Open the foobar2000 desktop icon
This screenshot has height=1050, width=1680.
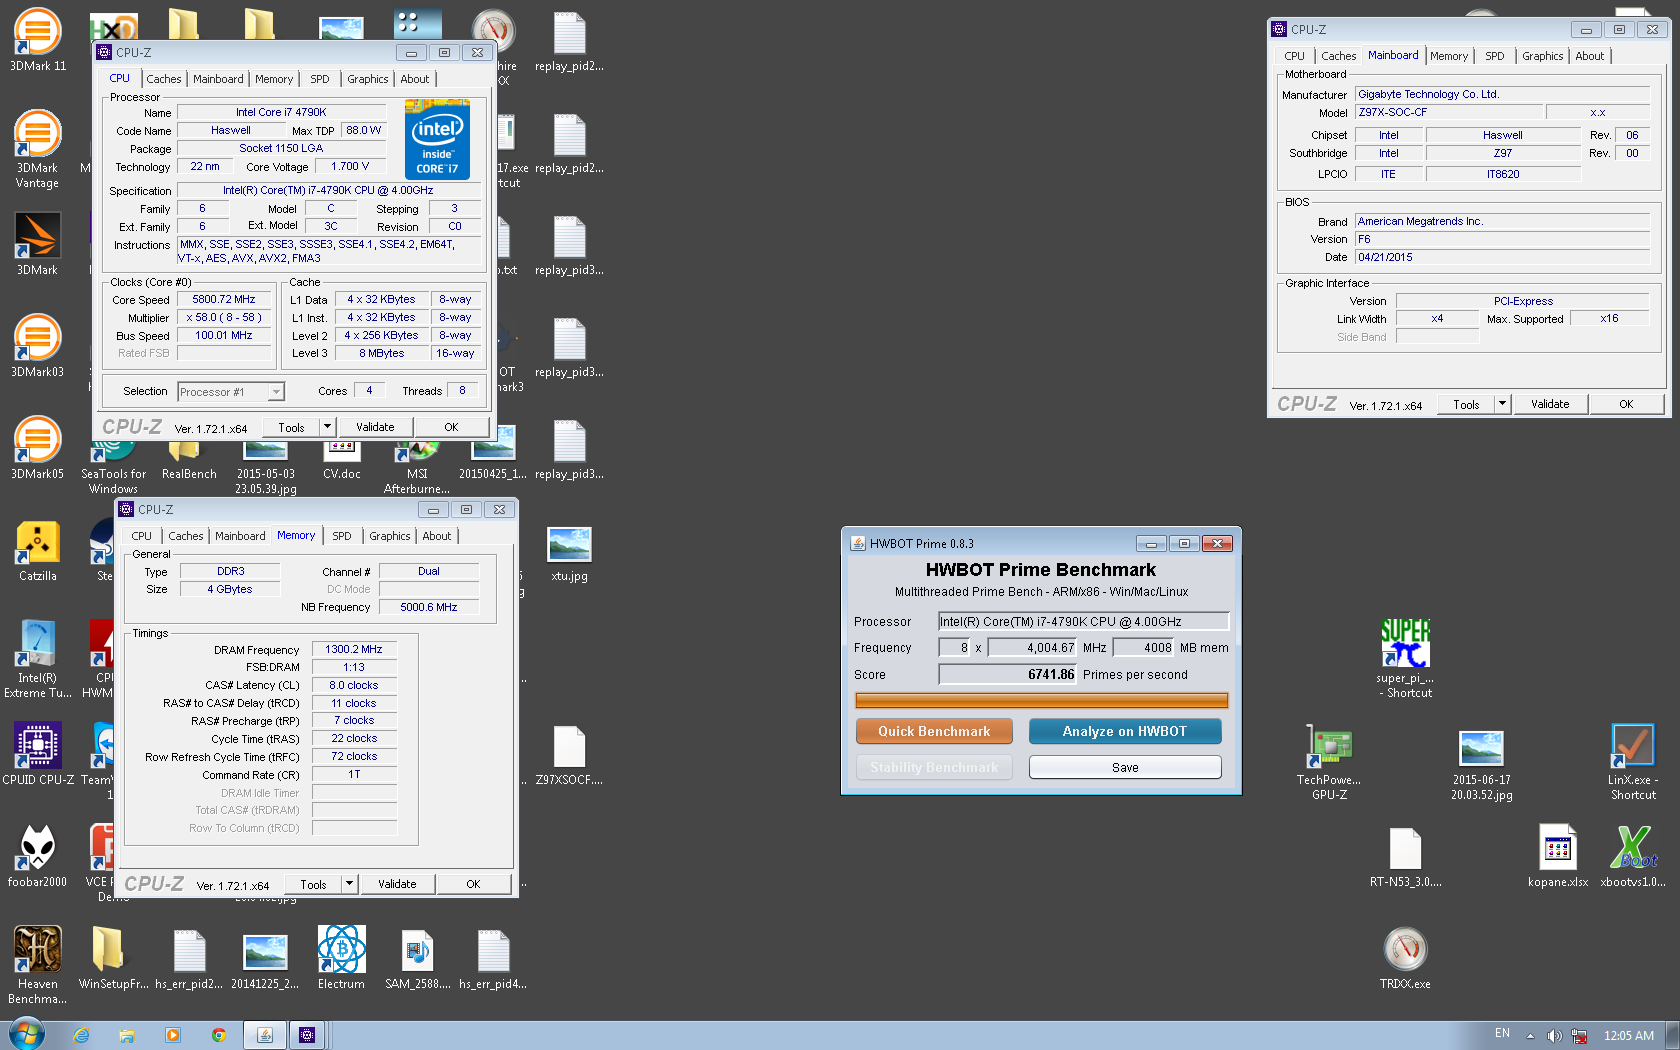click(x=37, y=856)
